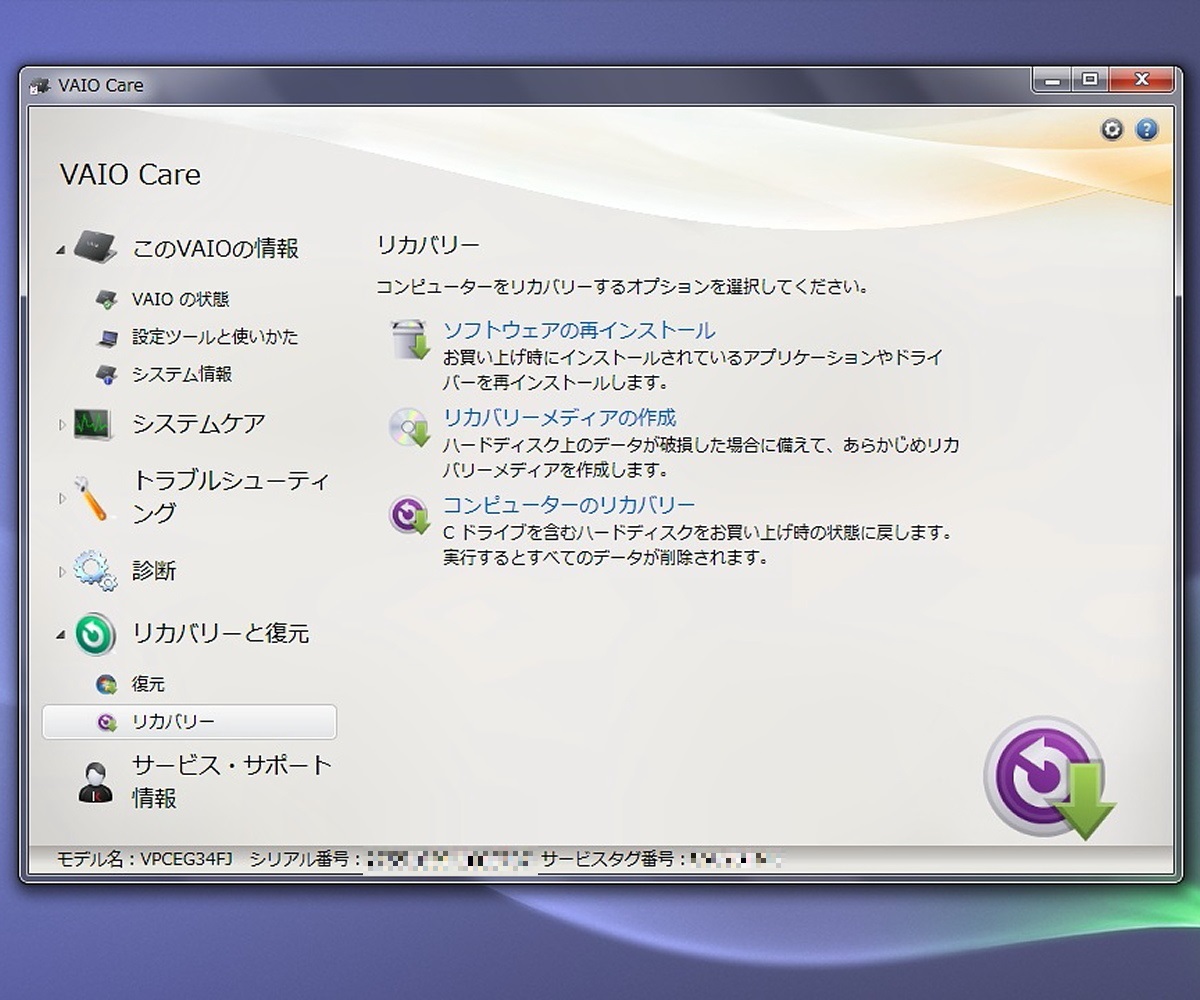Expand the トラブルシューティング section
Image resolution: width=1200 pixels, height=1000 pixels.
pos(61,497)
